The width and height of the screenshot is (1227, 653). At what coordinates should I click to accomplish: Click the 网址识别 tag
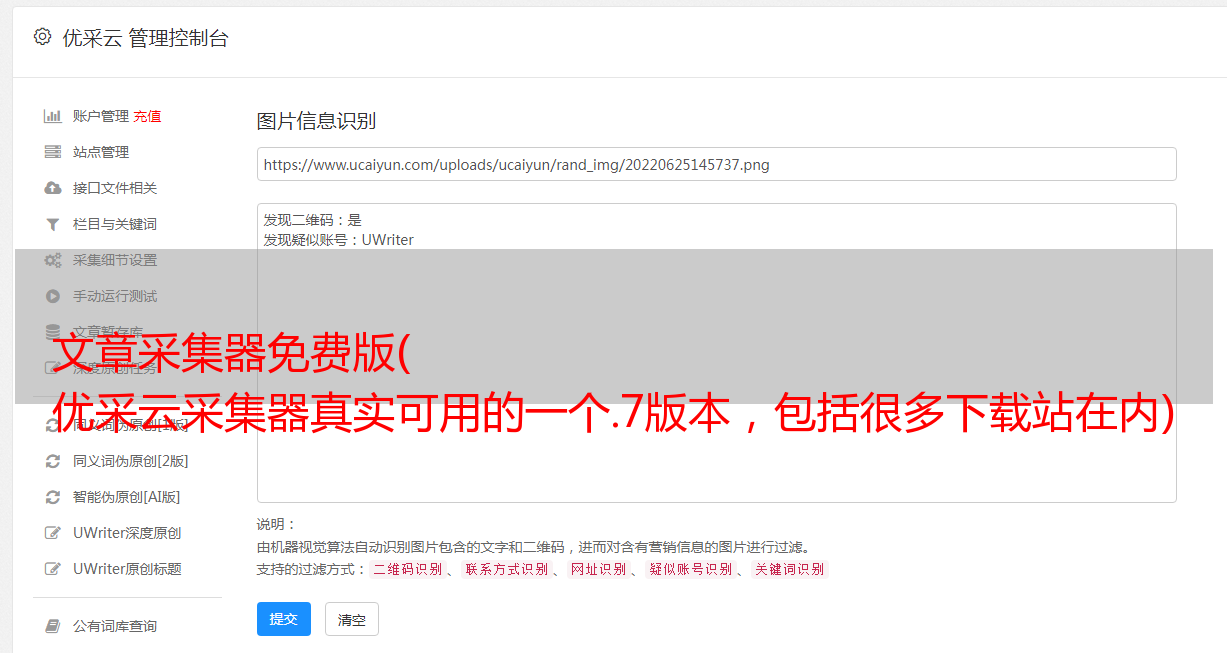pos(598,569)
